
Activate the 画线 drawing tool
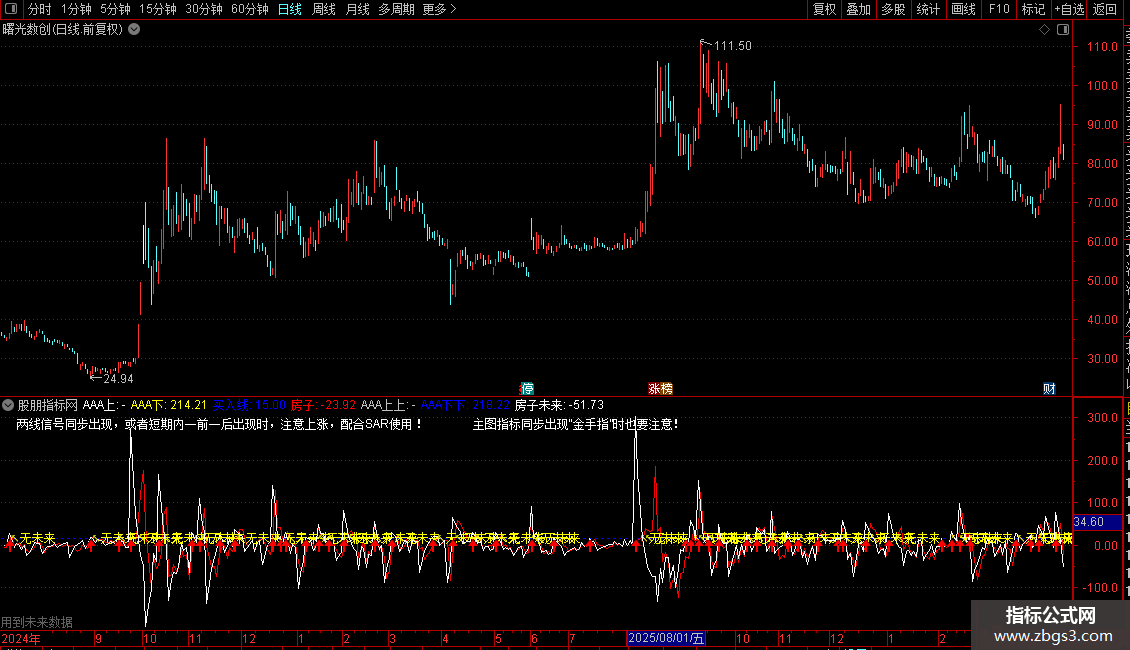[964, 9]
